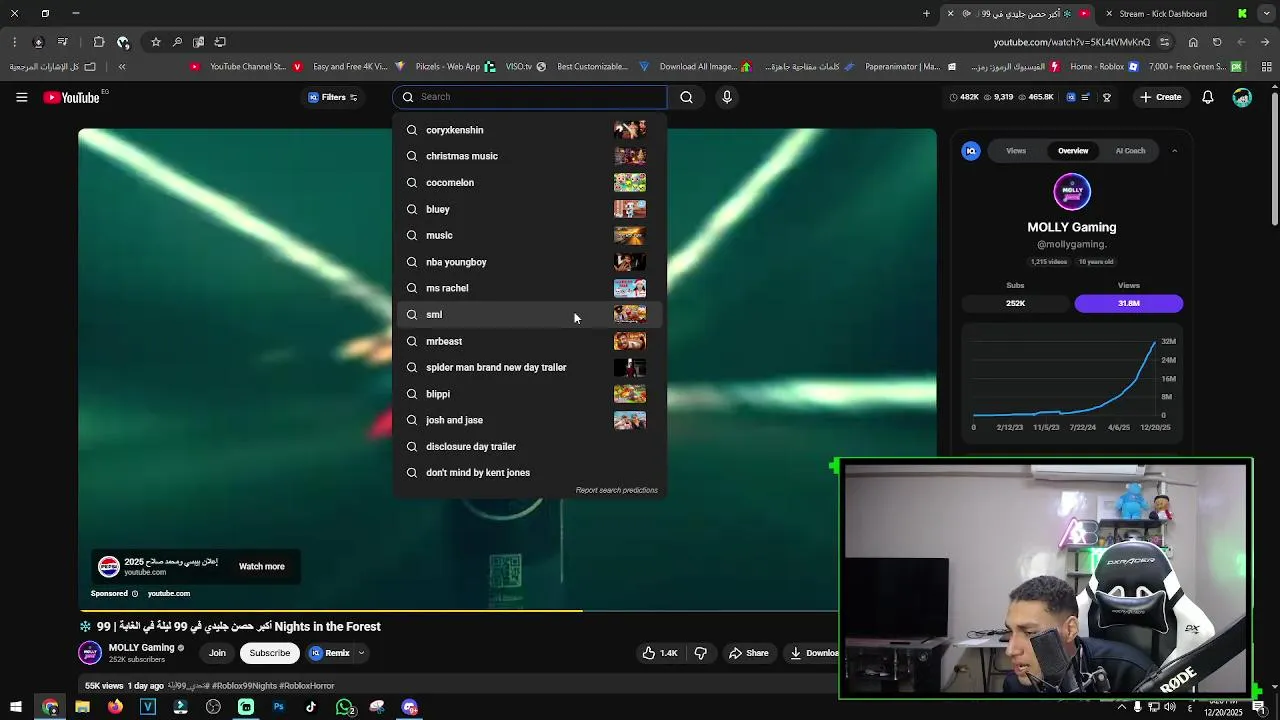Screen dimensions: 1280x720
Task: Pick 'disclosure day trailer' suggestion
Action: tap(530, 446)
